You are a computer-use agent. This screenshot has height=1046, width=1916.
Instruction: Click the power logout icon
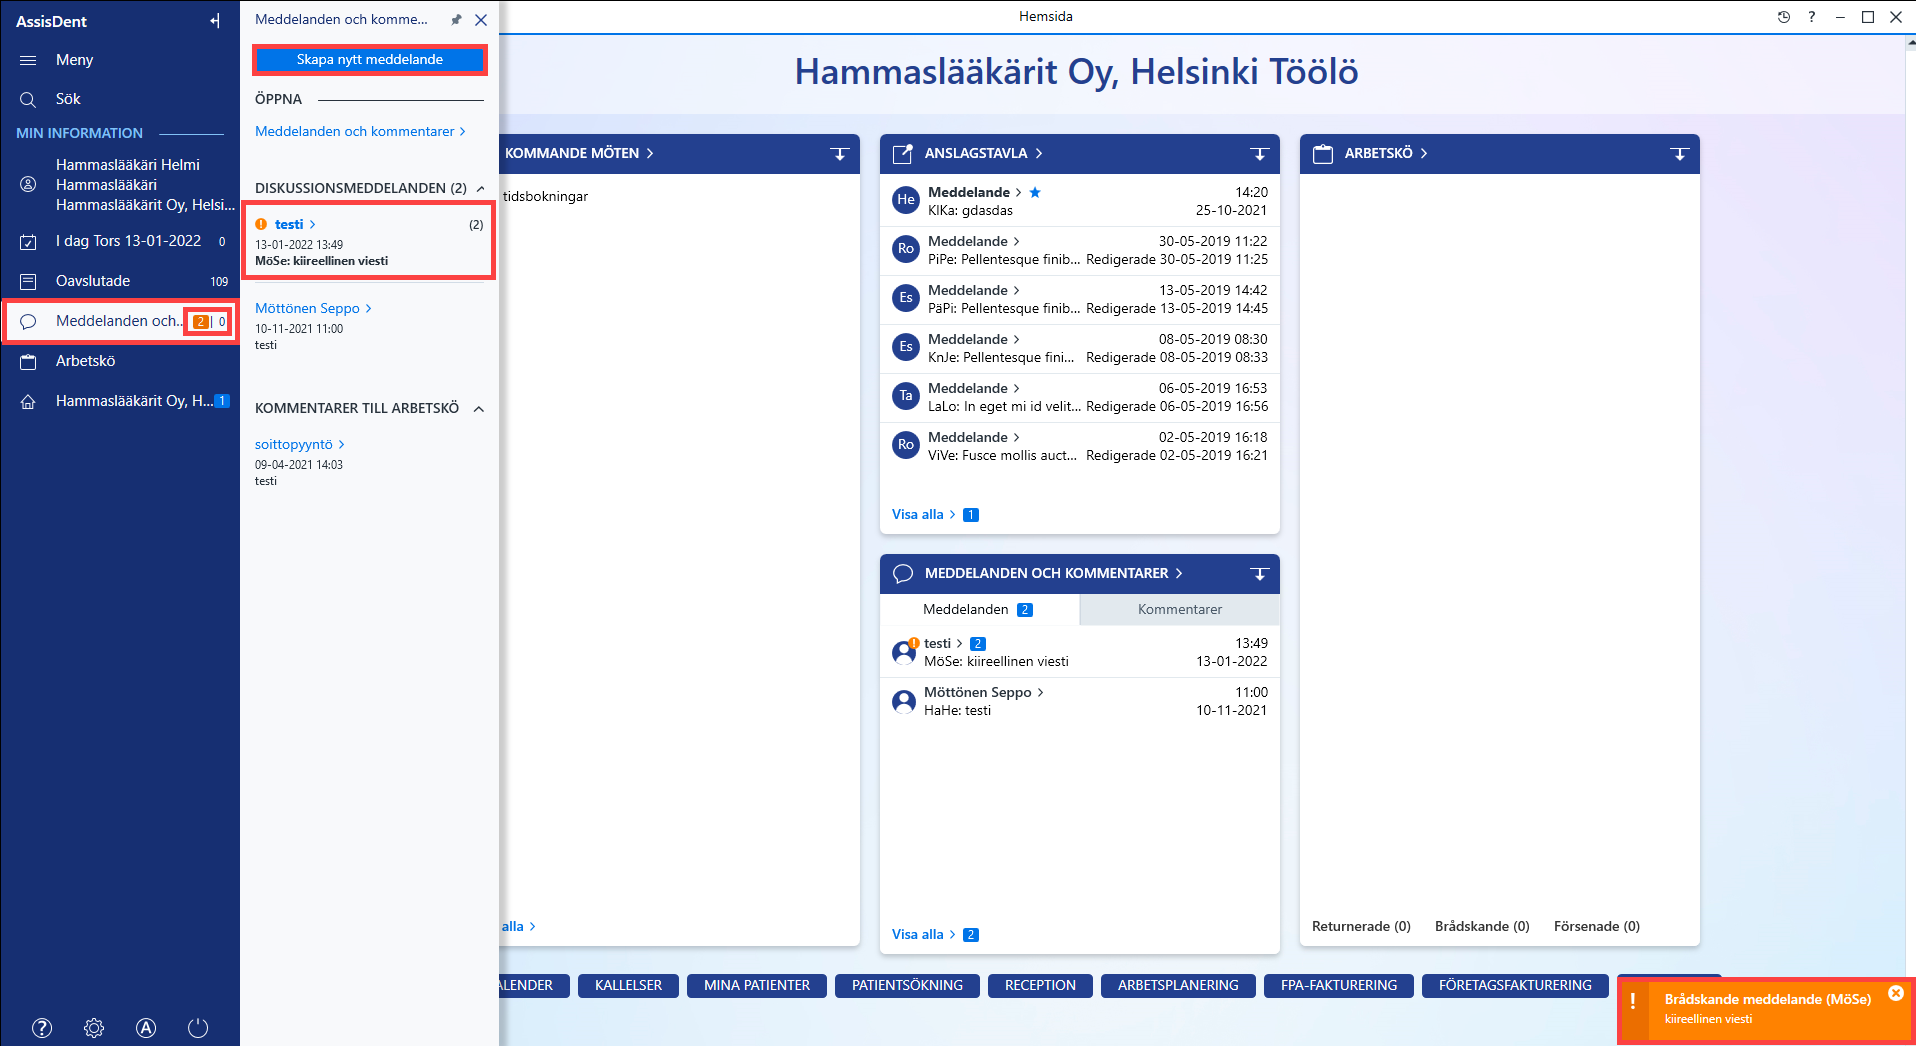point(198,1028)
